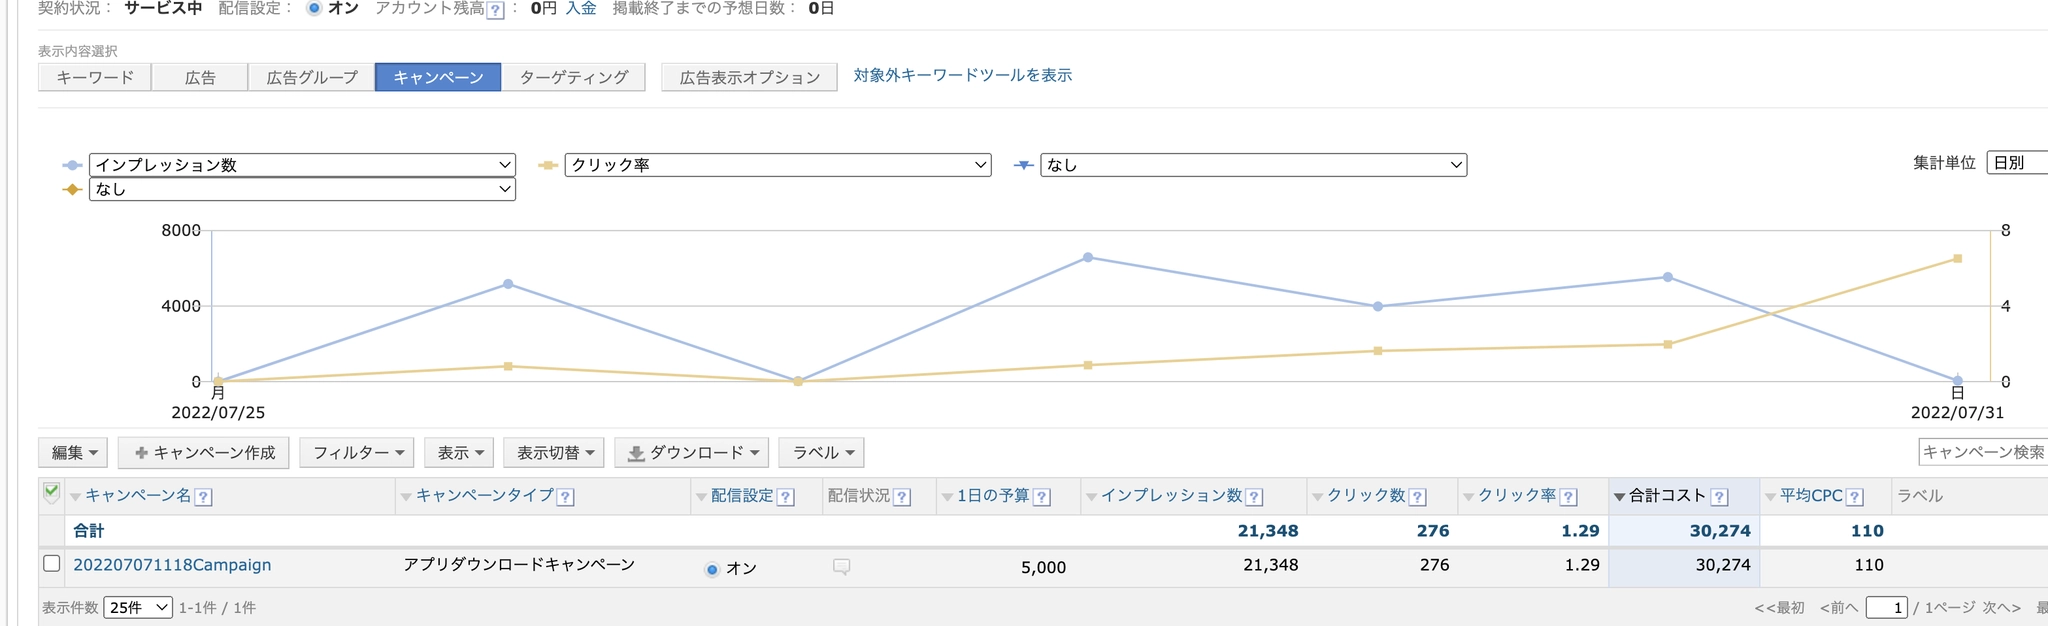The image size is (2048, 626).
Task: Click help icon beside アカウント残高
Action: (495, 10)
